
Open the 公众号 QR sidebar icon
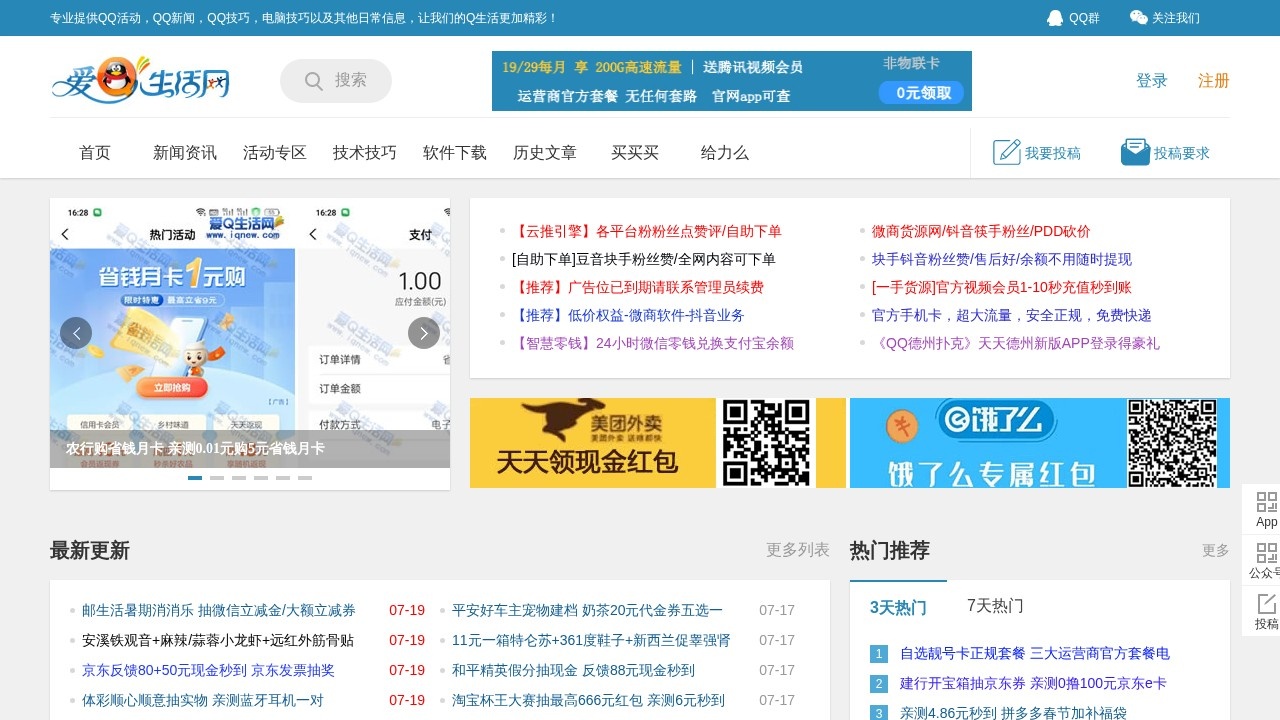[1267, 553]
